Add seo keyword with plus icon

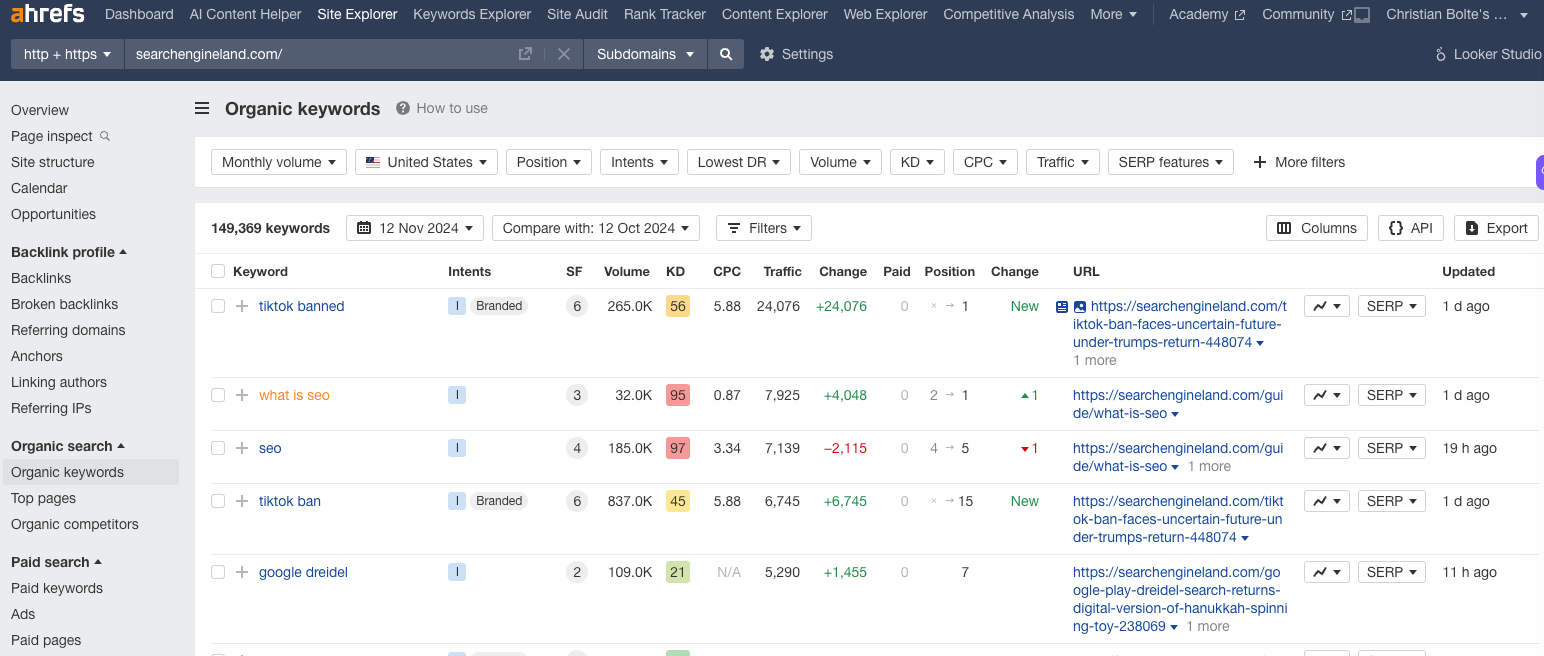[x=241, y=448]
